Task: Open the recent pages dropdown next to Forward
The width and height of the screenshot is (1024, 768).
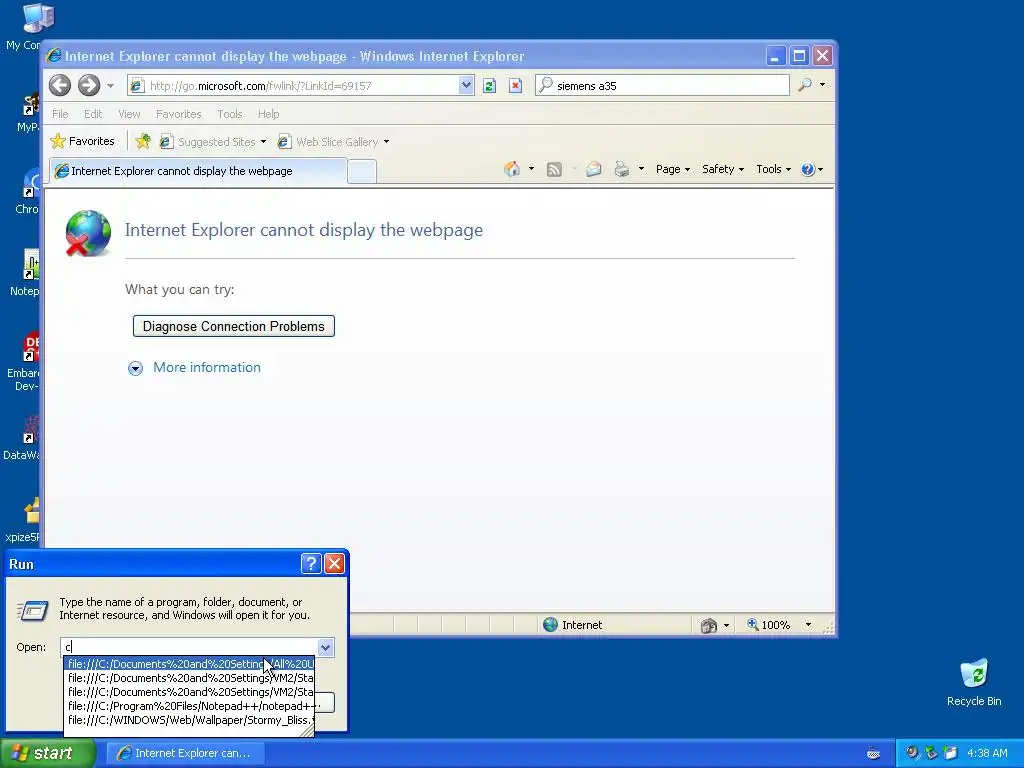Action: [110, 86]
